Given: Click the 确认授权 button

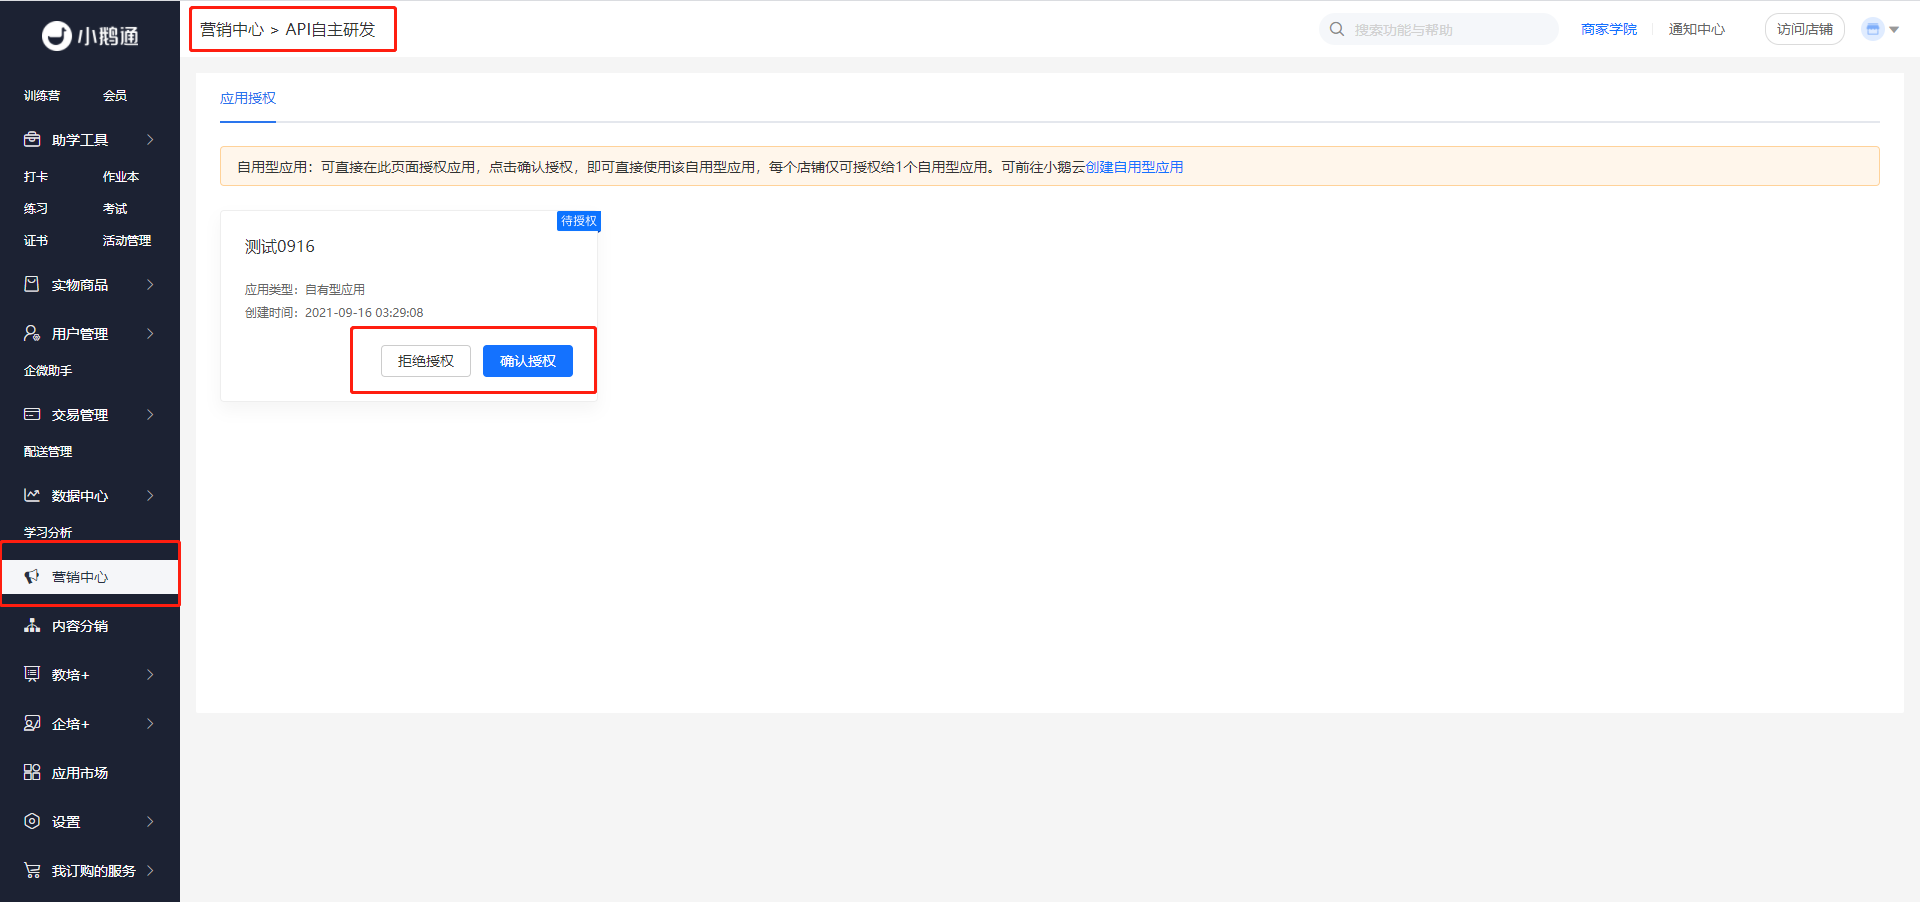Looking at the screenshot, I should click(x=527, y=361).
